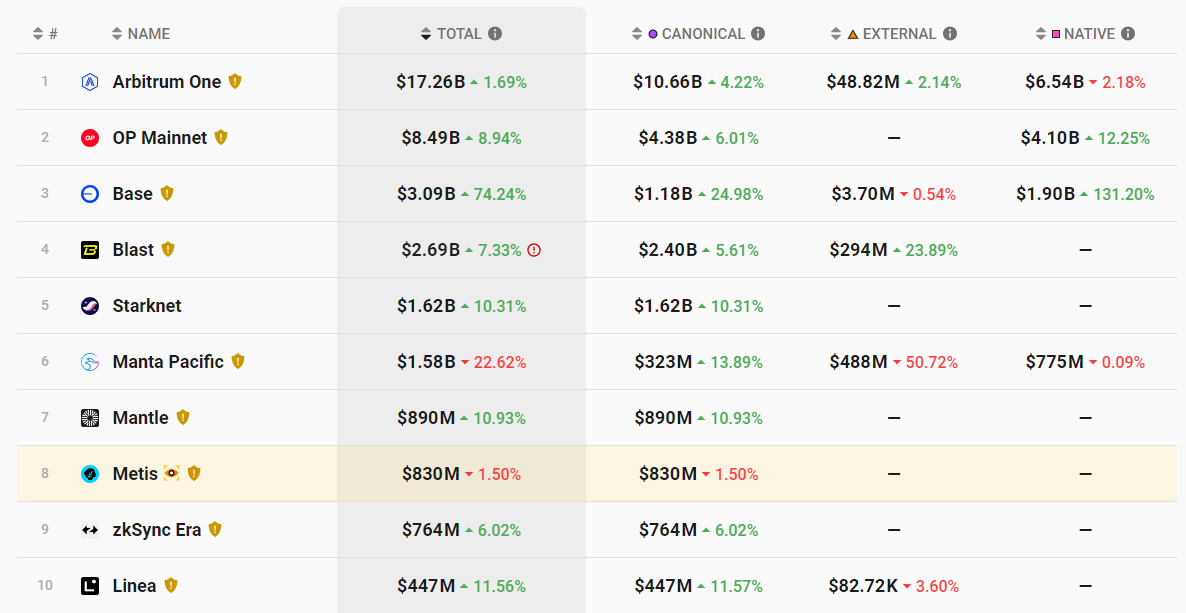Click Manta Pacific external $488M value
Screen dimensions: 1186x613
click(858, 362)
